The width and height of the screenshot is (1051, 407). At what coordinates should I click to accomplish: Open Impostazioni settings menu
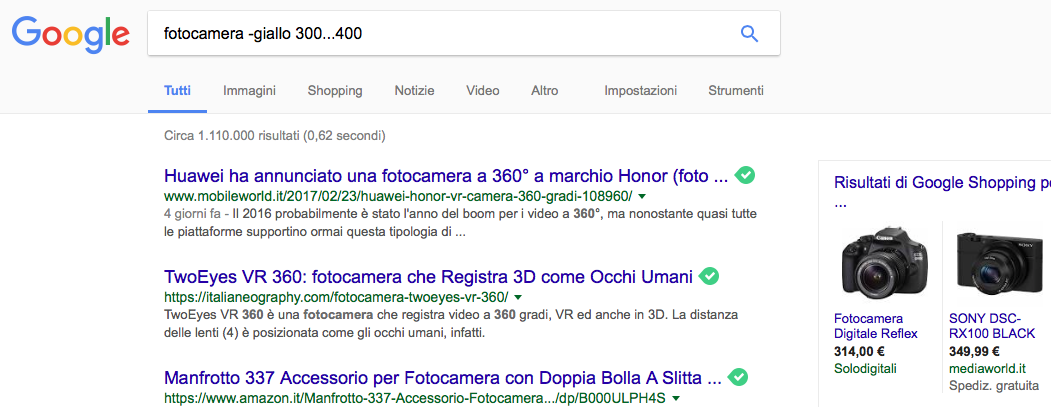coord(640,90)
